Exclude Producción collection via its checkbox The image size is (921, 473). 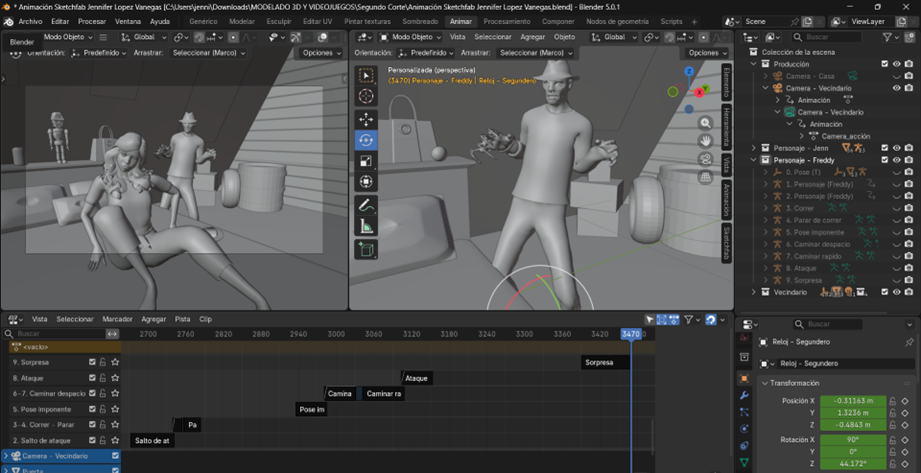click(884, 64)
